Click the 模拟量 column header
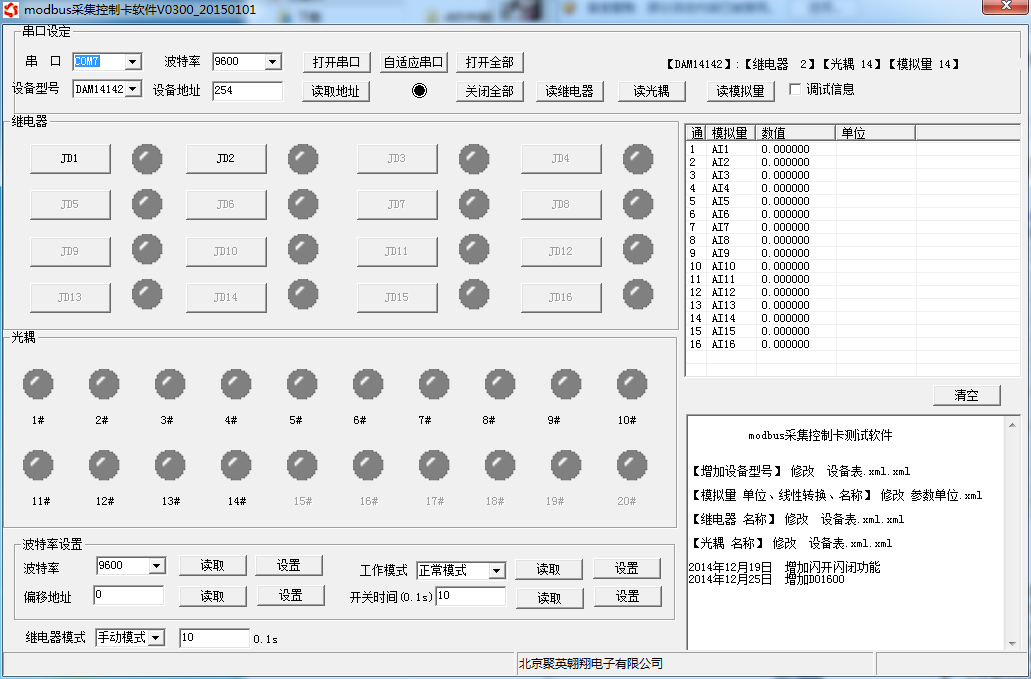 pyautogui.click(x=730, y=132)
